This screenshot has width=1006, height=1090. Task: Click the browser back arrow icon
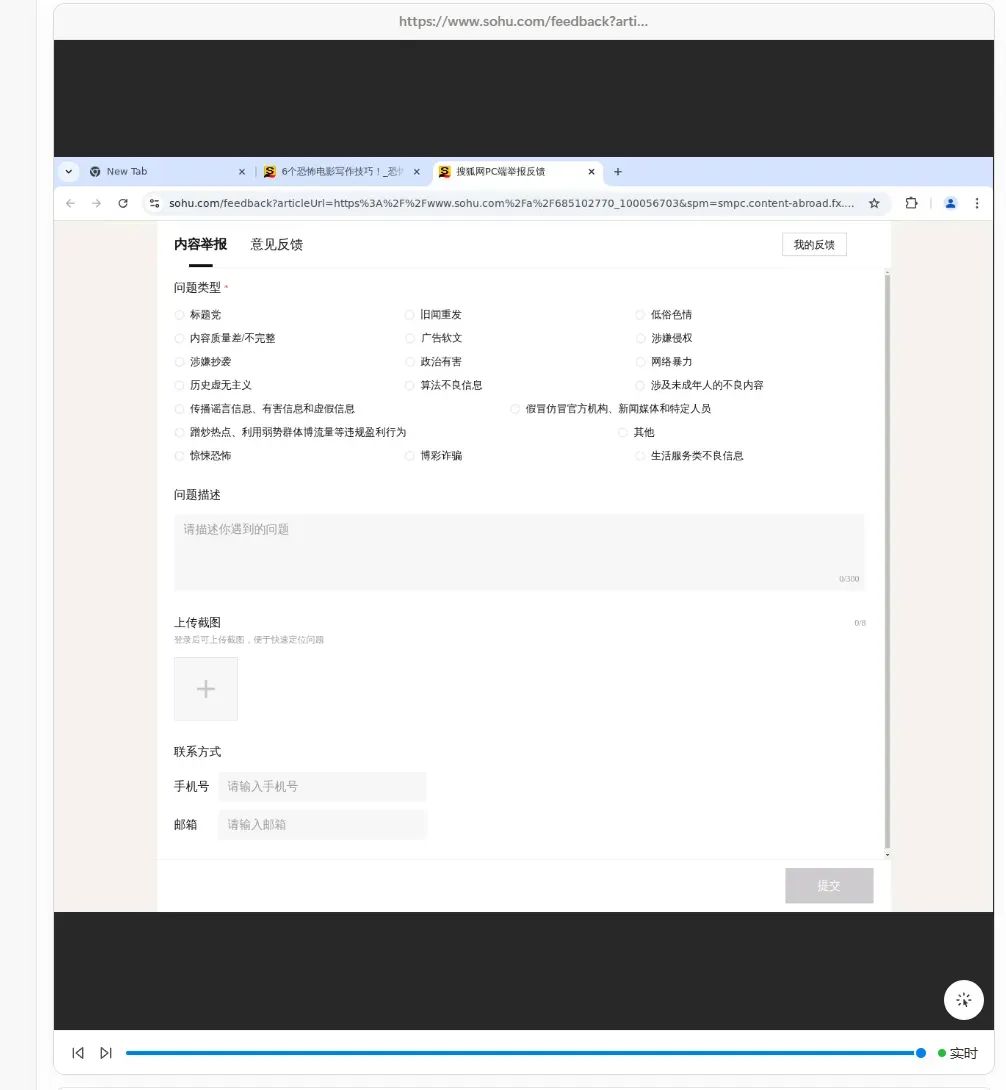click(x=70, y=203)
